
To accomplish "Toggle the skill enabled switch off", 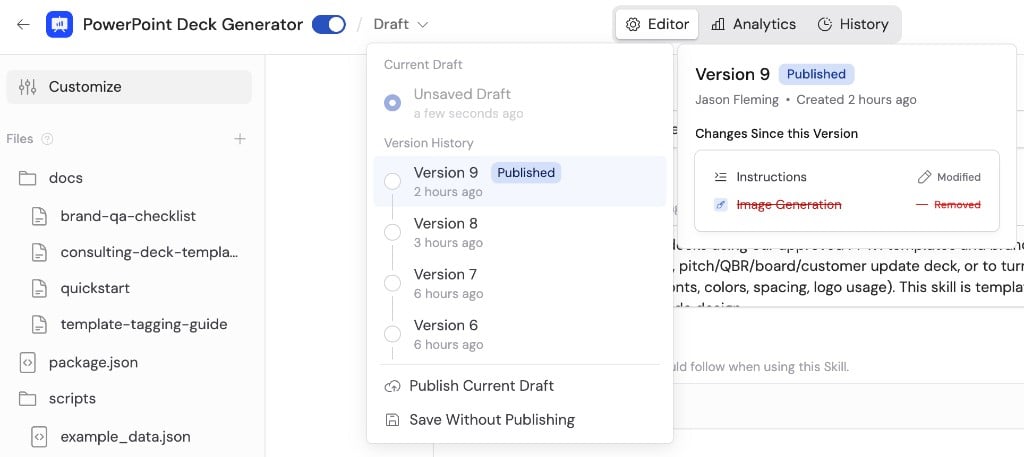I will click(328, 25).
